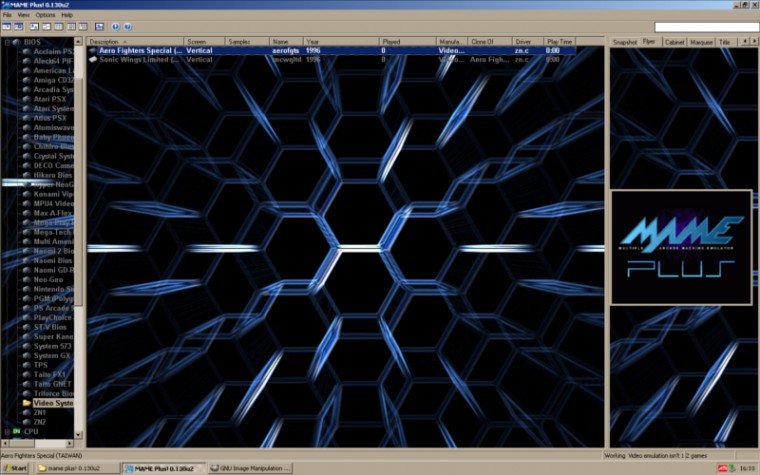
Task: Select the System GX folder
Action: pos(52,355)
